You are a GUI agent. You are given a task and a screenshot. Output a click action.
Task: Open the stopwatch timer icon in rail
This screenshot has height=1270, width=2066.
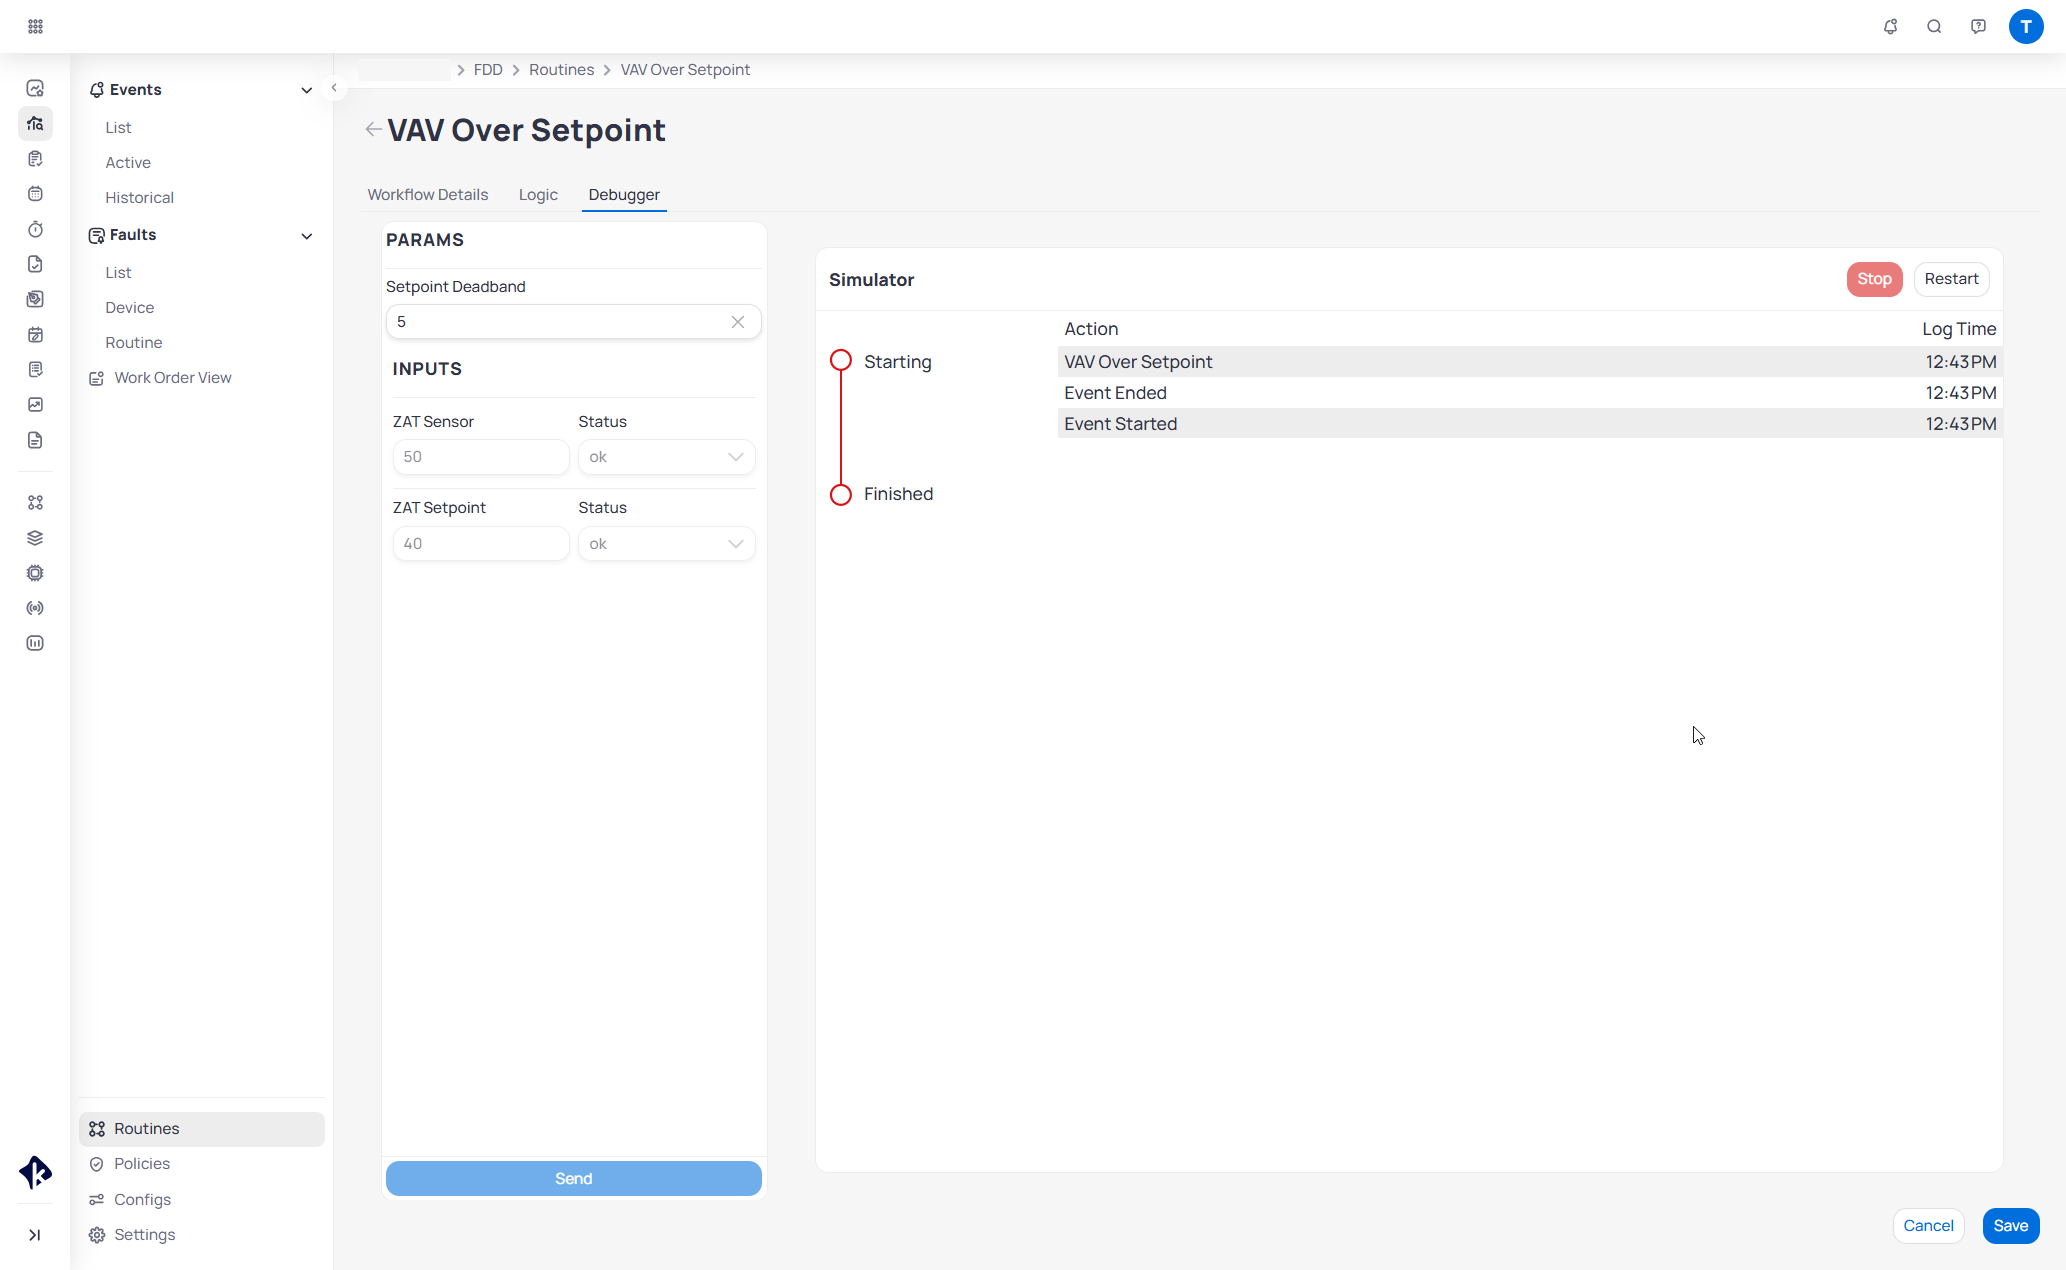point(35,229)
